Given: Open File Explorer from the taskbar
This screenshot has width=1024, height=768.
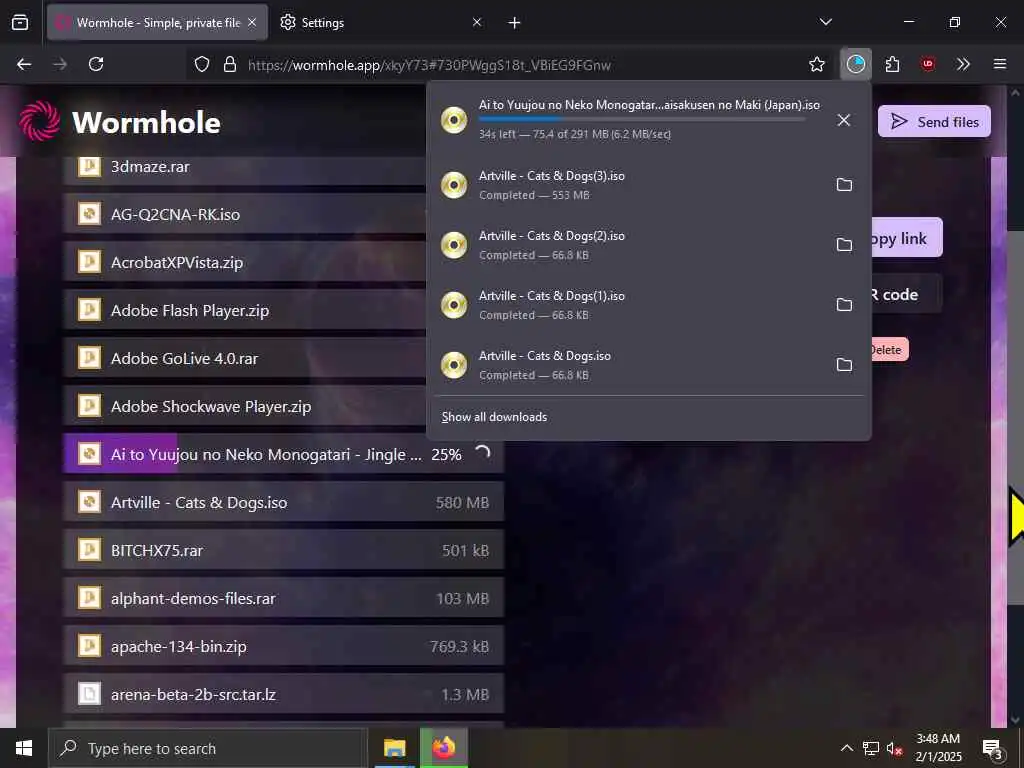Looking at the screenshot, I should [x=394, y=748].
